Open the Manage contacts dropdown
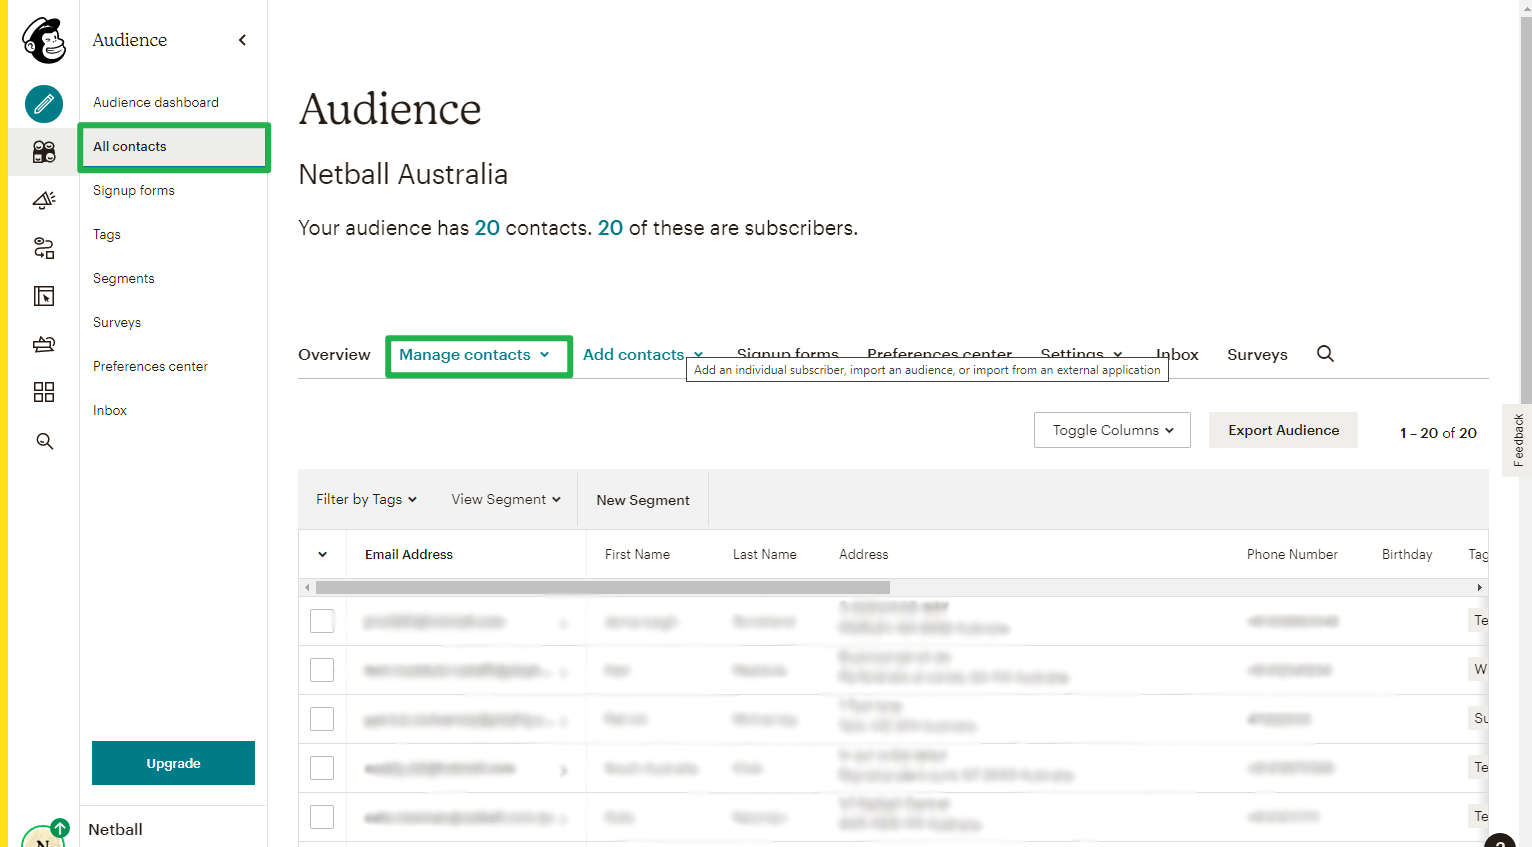This screenshot has width=1532, height=847. pos(475,355)
